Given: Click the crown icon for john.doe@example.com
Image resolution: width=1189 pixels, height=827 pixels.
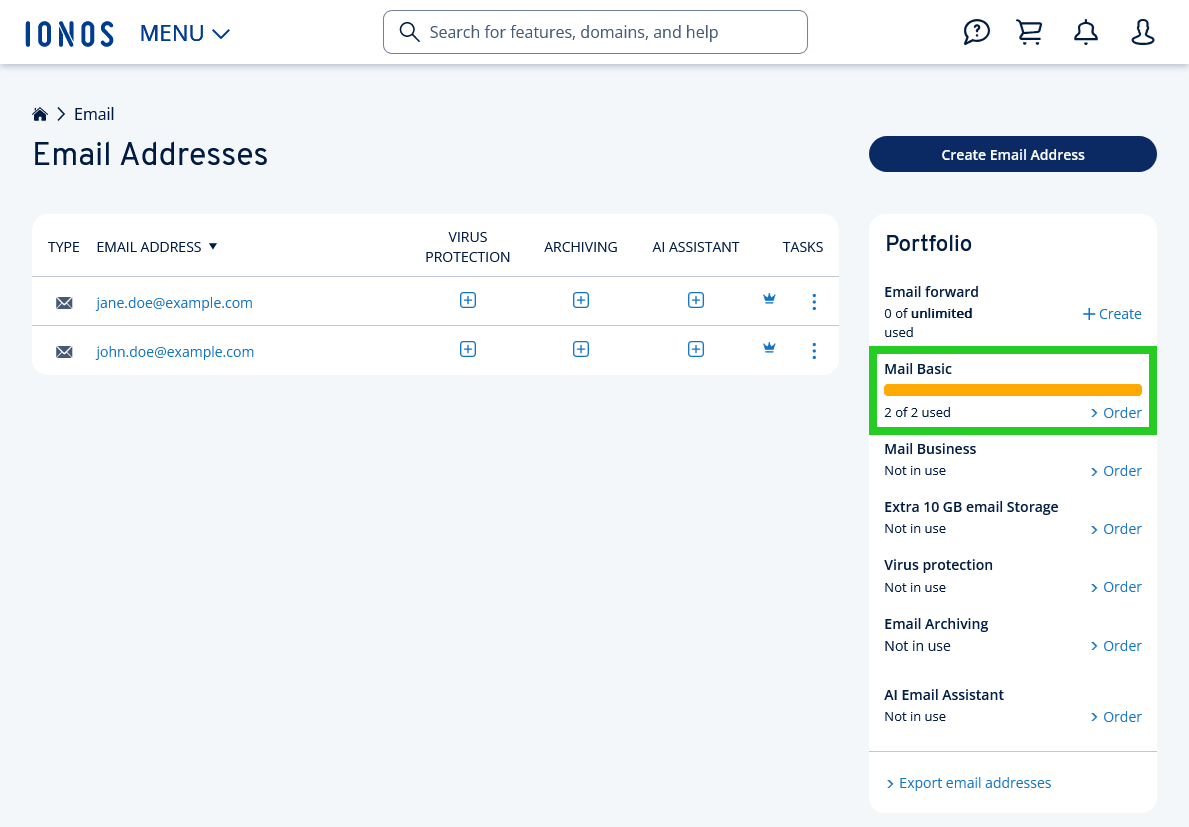Looking at the screenshot, I should point(769,348).
